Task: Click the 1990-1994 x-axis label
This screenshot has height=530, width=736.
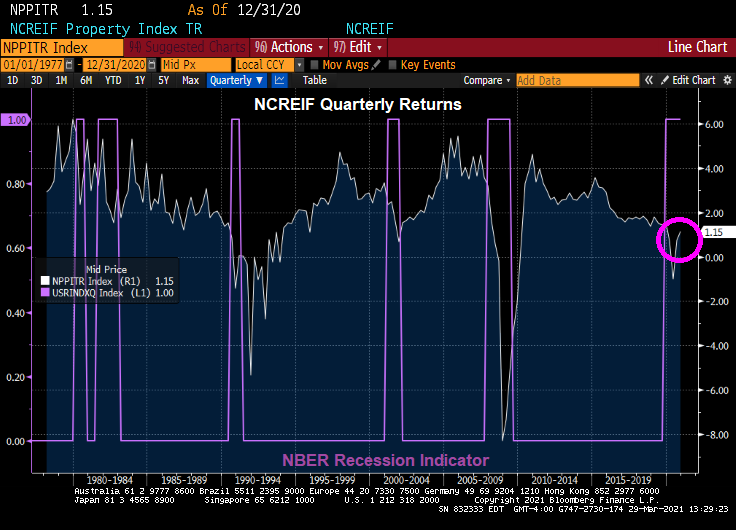Action: coord(258,480)
